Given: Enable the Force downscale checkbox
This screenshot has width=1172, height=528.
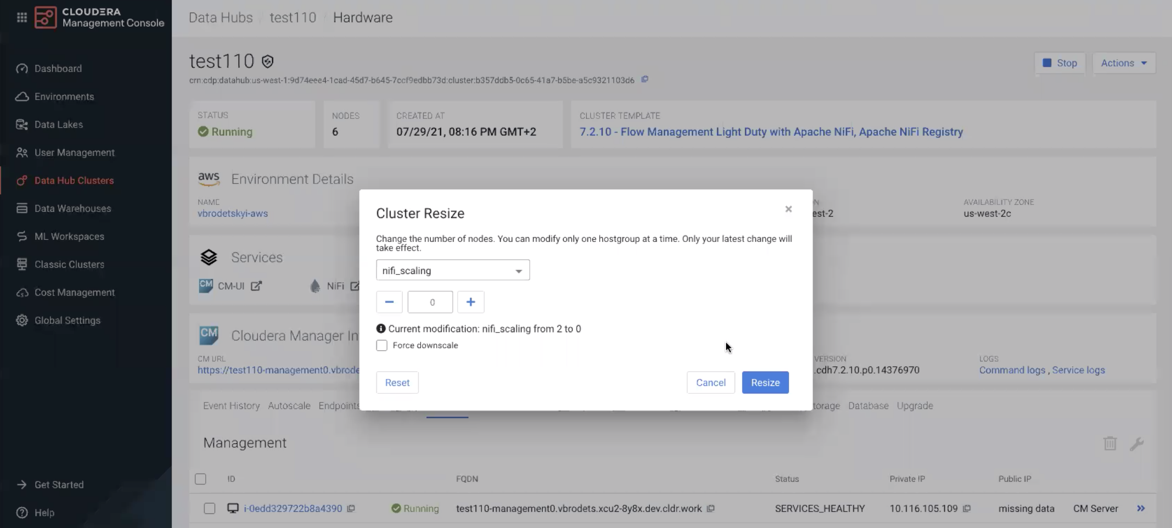Looking at the screenshot, I should pos(382,345).
